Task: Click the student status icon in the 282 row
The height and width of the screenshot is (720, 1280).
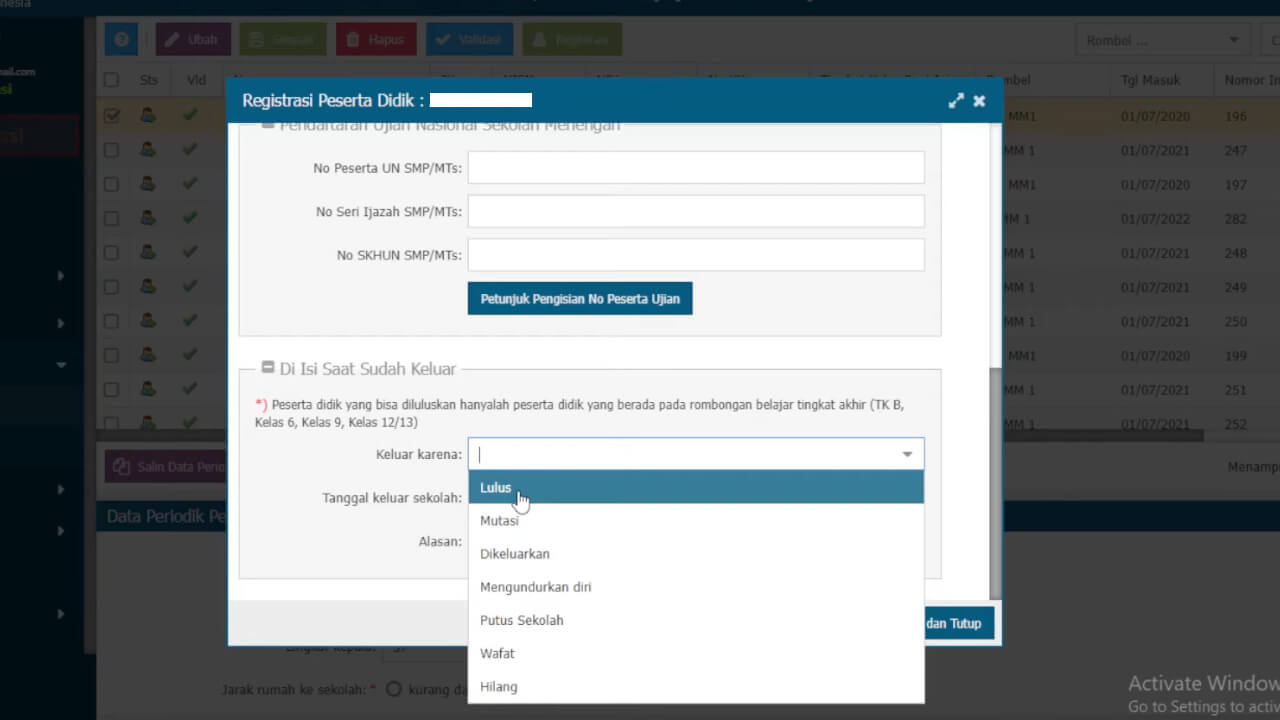Action: click(148, 218)
